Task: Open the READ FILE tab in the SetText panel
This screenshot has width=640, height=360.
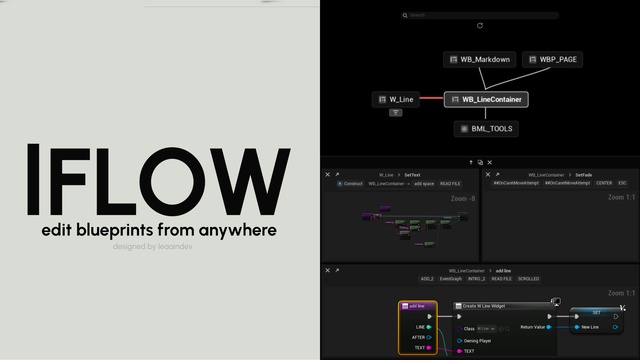Action: pyautogui.click(x=450, y=184)
